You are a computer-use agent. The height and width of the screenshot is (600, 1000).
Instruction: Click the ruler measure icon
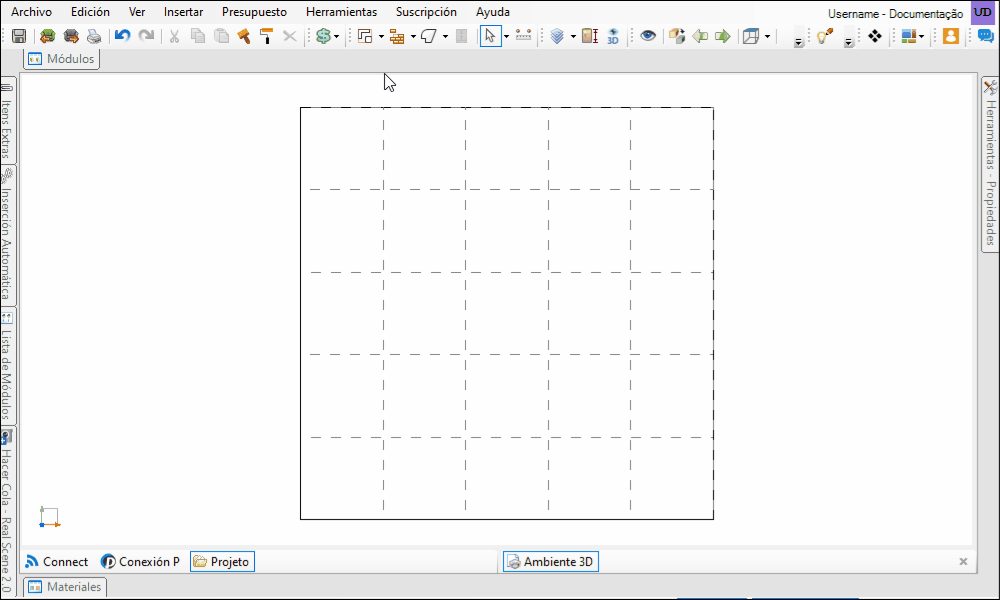(523, 36)
